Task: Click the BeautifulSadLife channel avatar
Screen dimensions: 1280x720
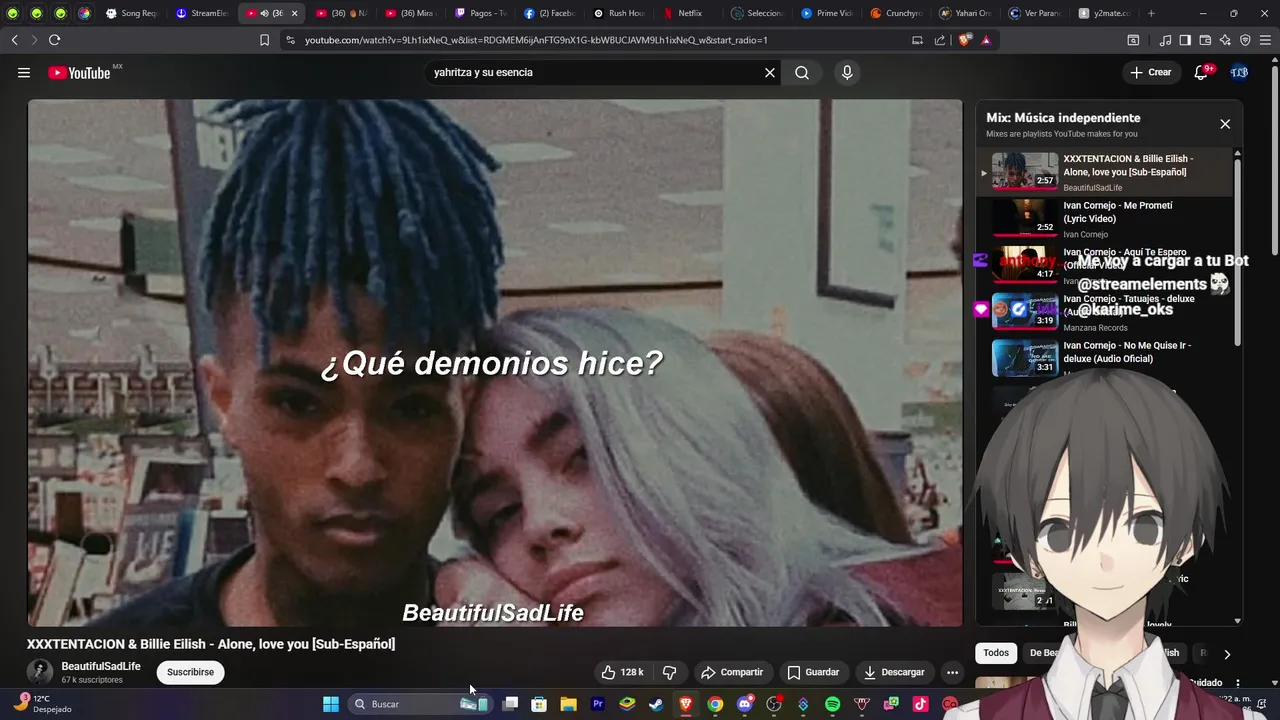Action: click(x=40, y=672)
